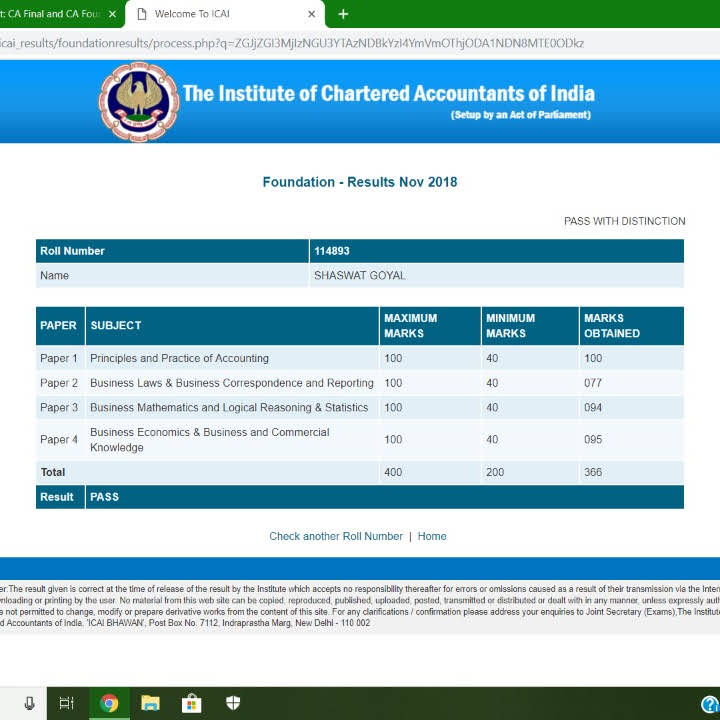Click the roll number value 114893
This screenshot has width=720, height=720.
pos(332,251)
